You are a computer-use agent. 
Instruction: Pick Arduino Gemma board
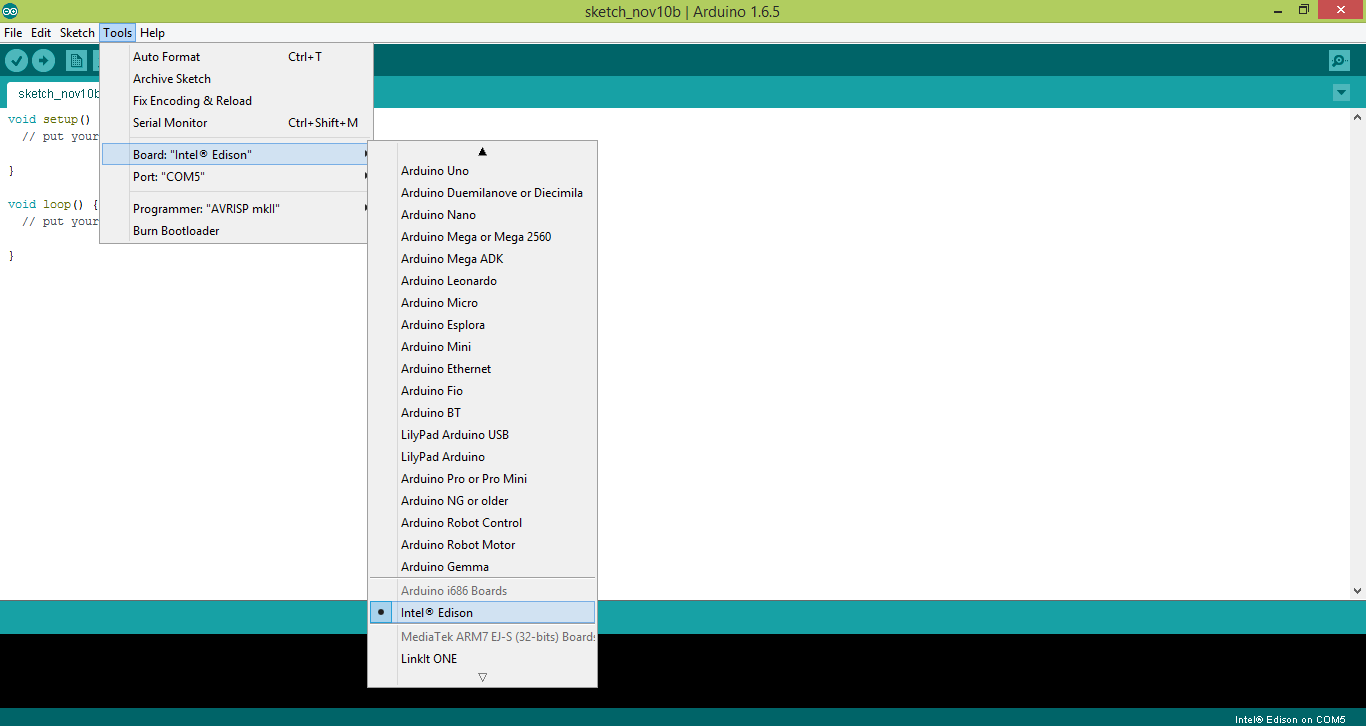(x=482, y=567)
